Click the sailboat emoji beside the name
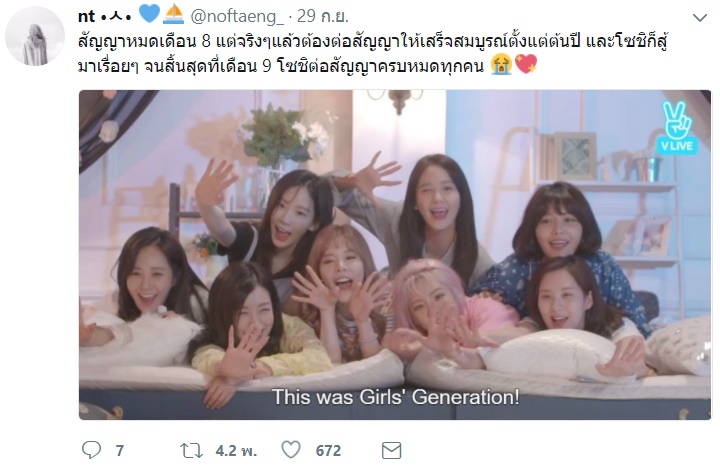 point(174,14)
